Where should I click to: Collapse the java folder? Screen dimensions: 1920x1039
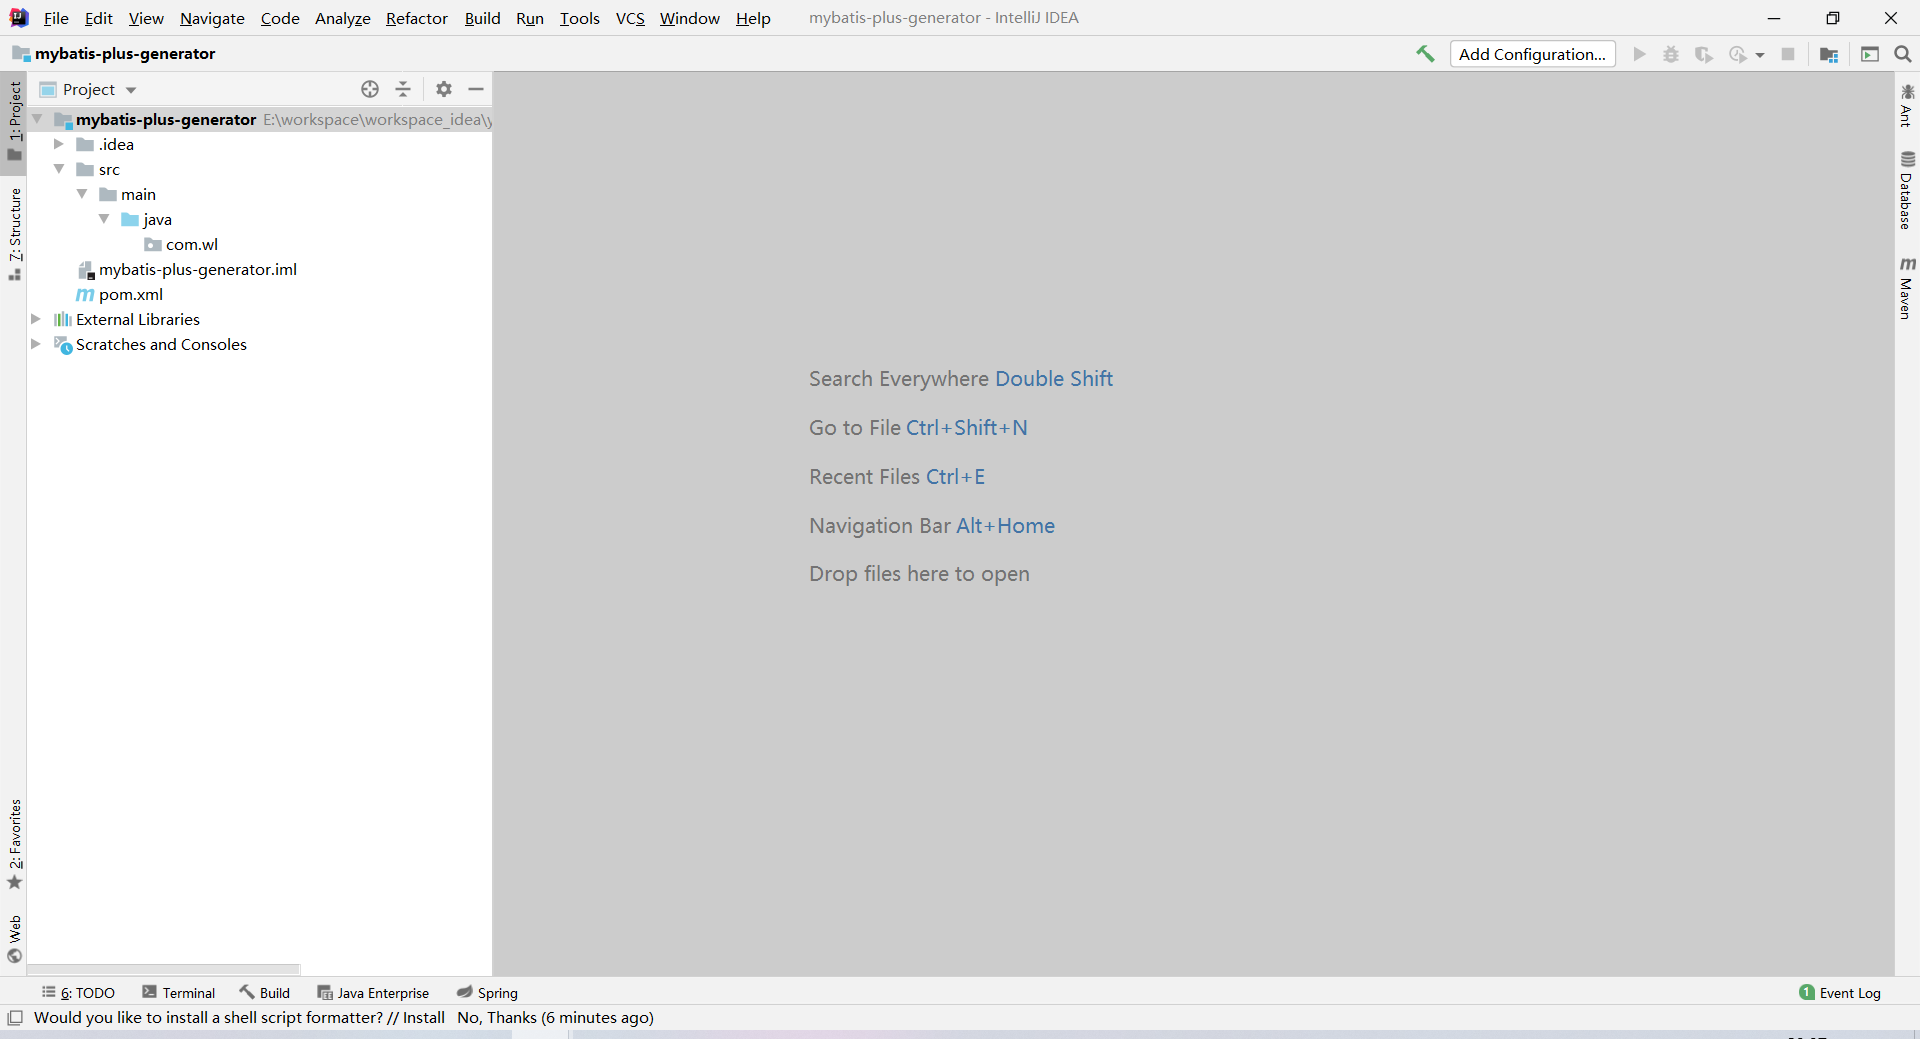pyautogui.click(x=104, y=219)
